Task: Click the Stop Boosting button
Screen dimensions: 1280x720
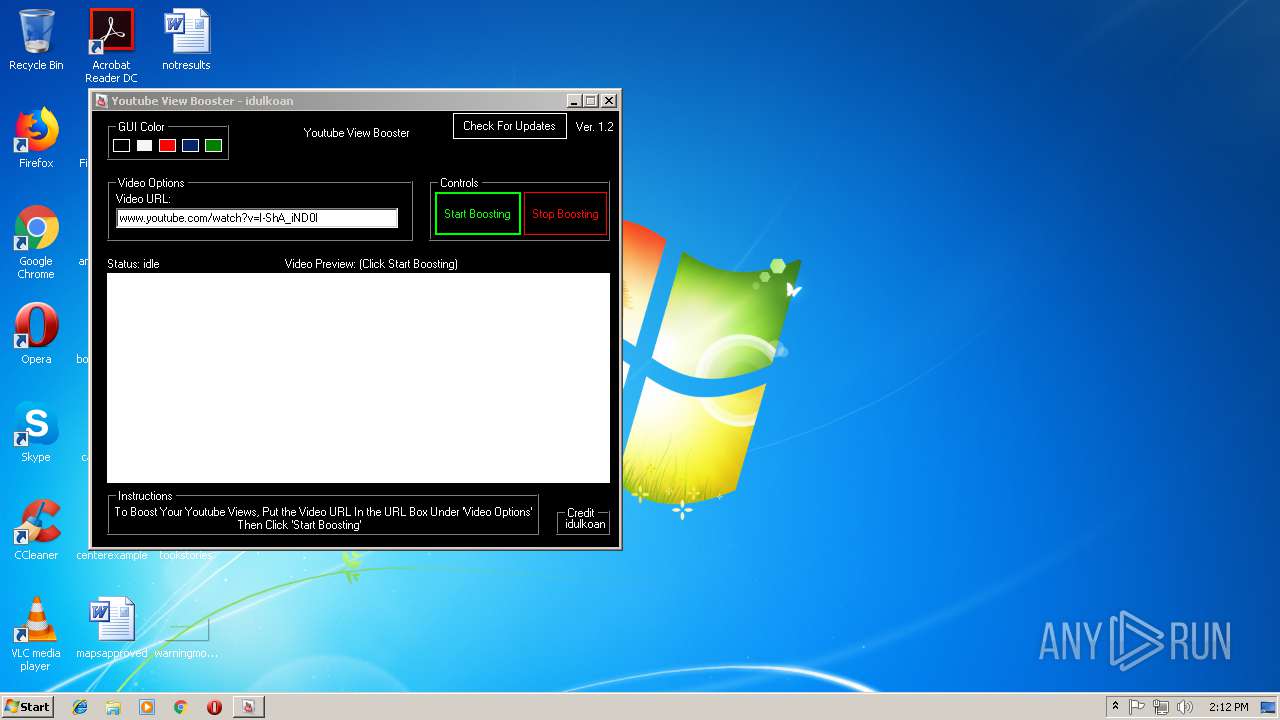Action: (565, 214)
